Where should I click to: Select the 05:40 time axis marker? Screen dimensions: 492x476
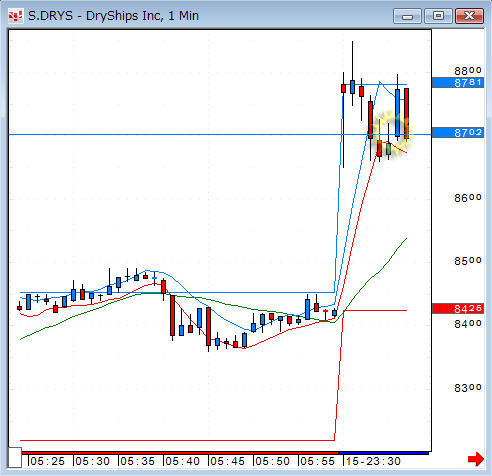pos(182,461)
